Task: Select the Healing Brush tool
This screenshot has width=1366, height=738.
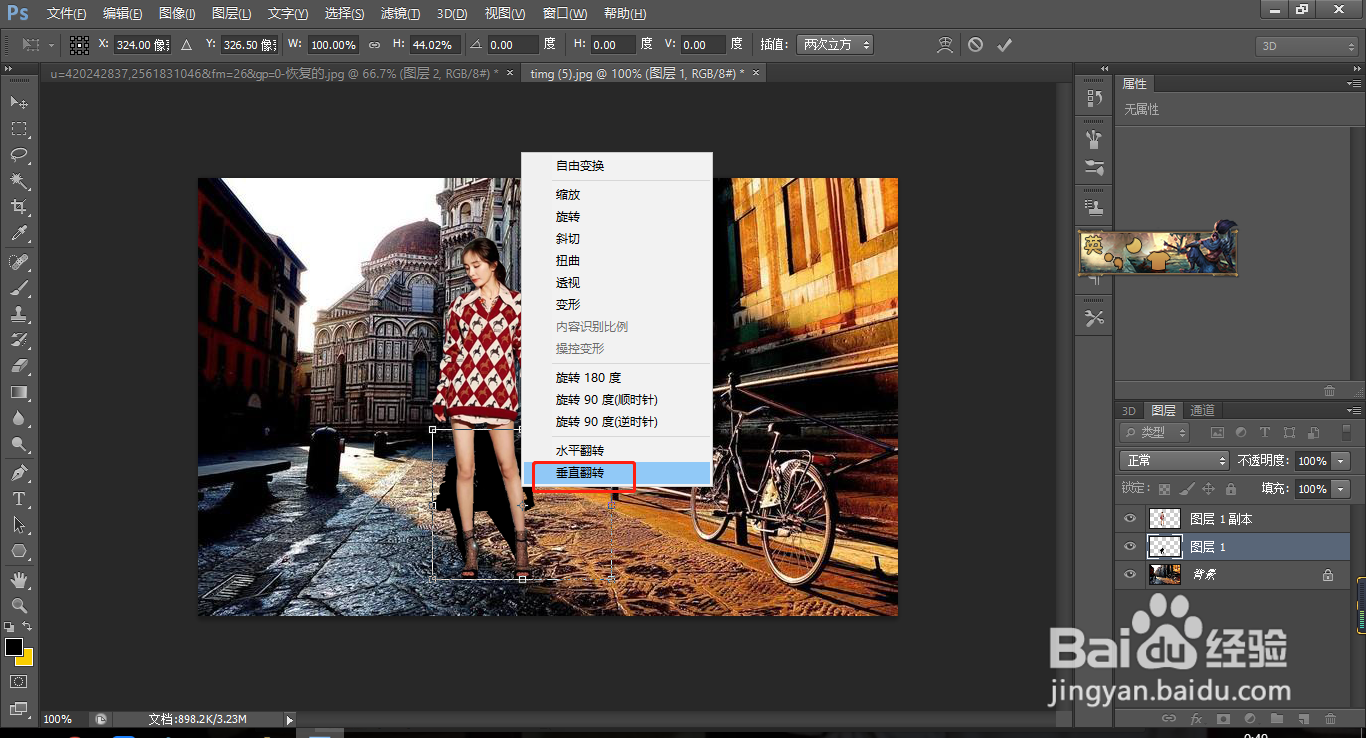Action: pos(19,262)
